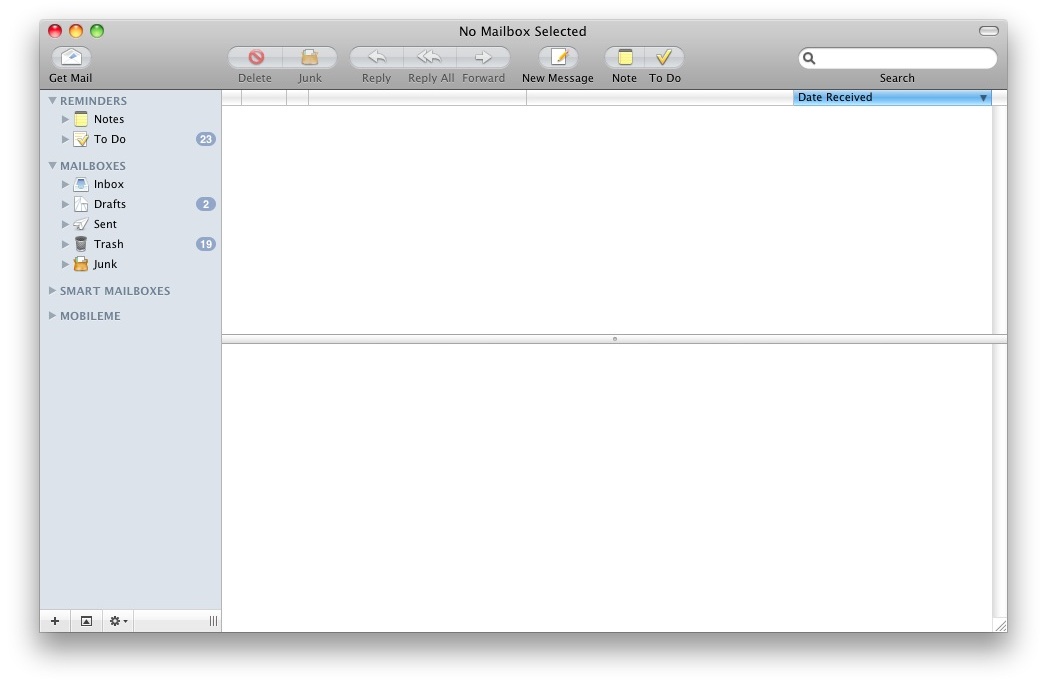Screen dimensions: 1047x680
Task: Show Mail Activity with the sidebar bottom icon
Action: [86, 621]
